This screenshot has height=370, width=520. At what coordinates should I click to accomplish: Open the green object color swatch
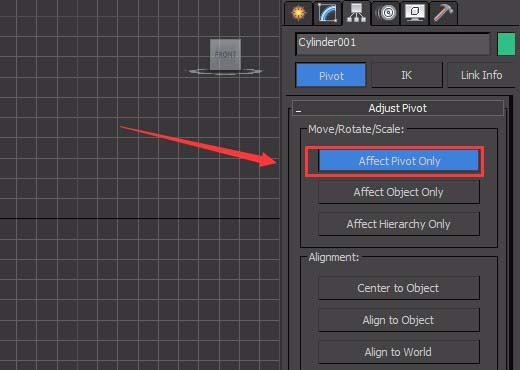click(x=506, y=44)
